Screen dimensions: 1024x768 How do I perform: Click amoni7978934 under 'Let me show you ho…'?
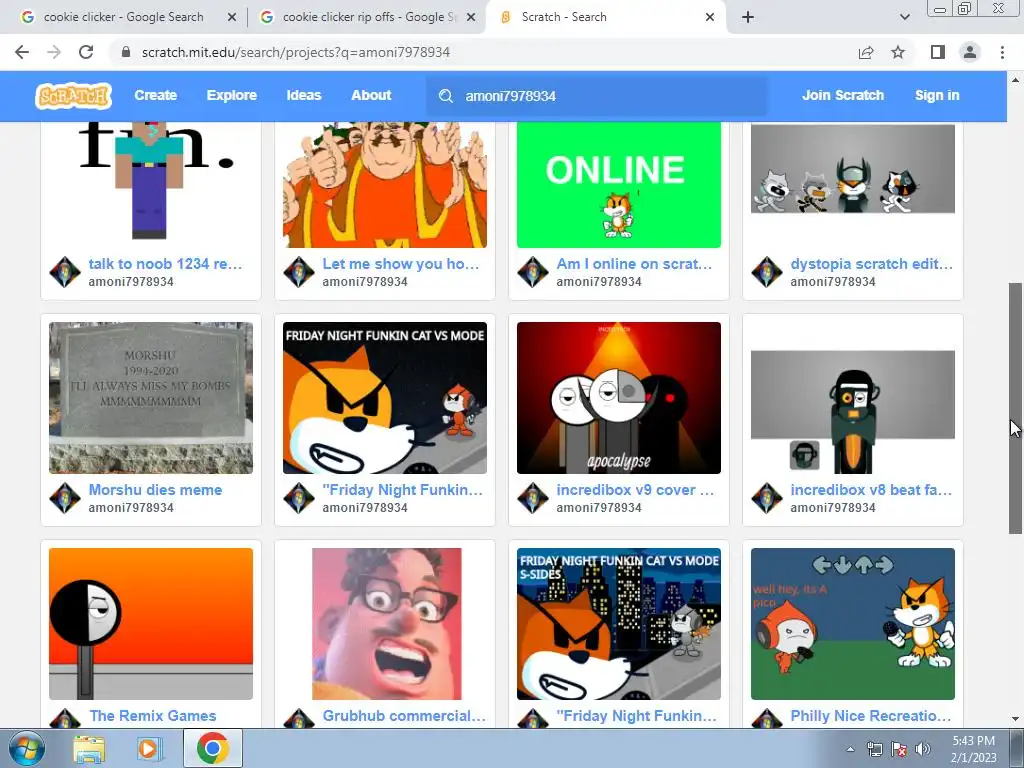(x=364, y=281)
